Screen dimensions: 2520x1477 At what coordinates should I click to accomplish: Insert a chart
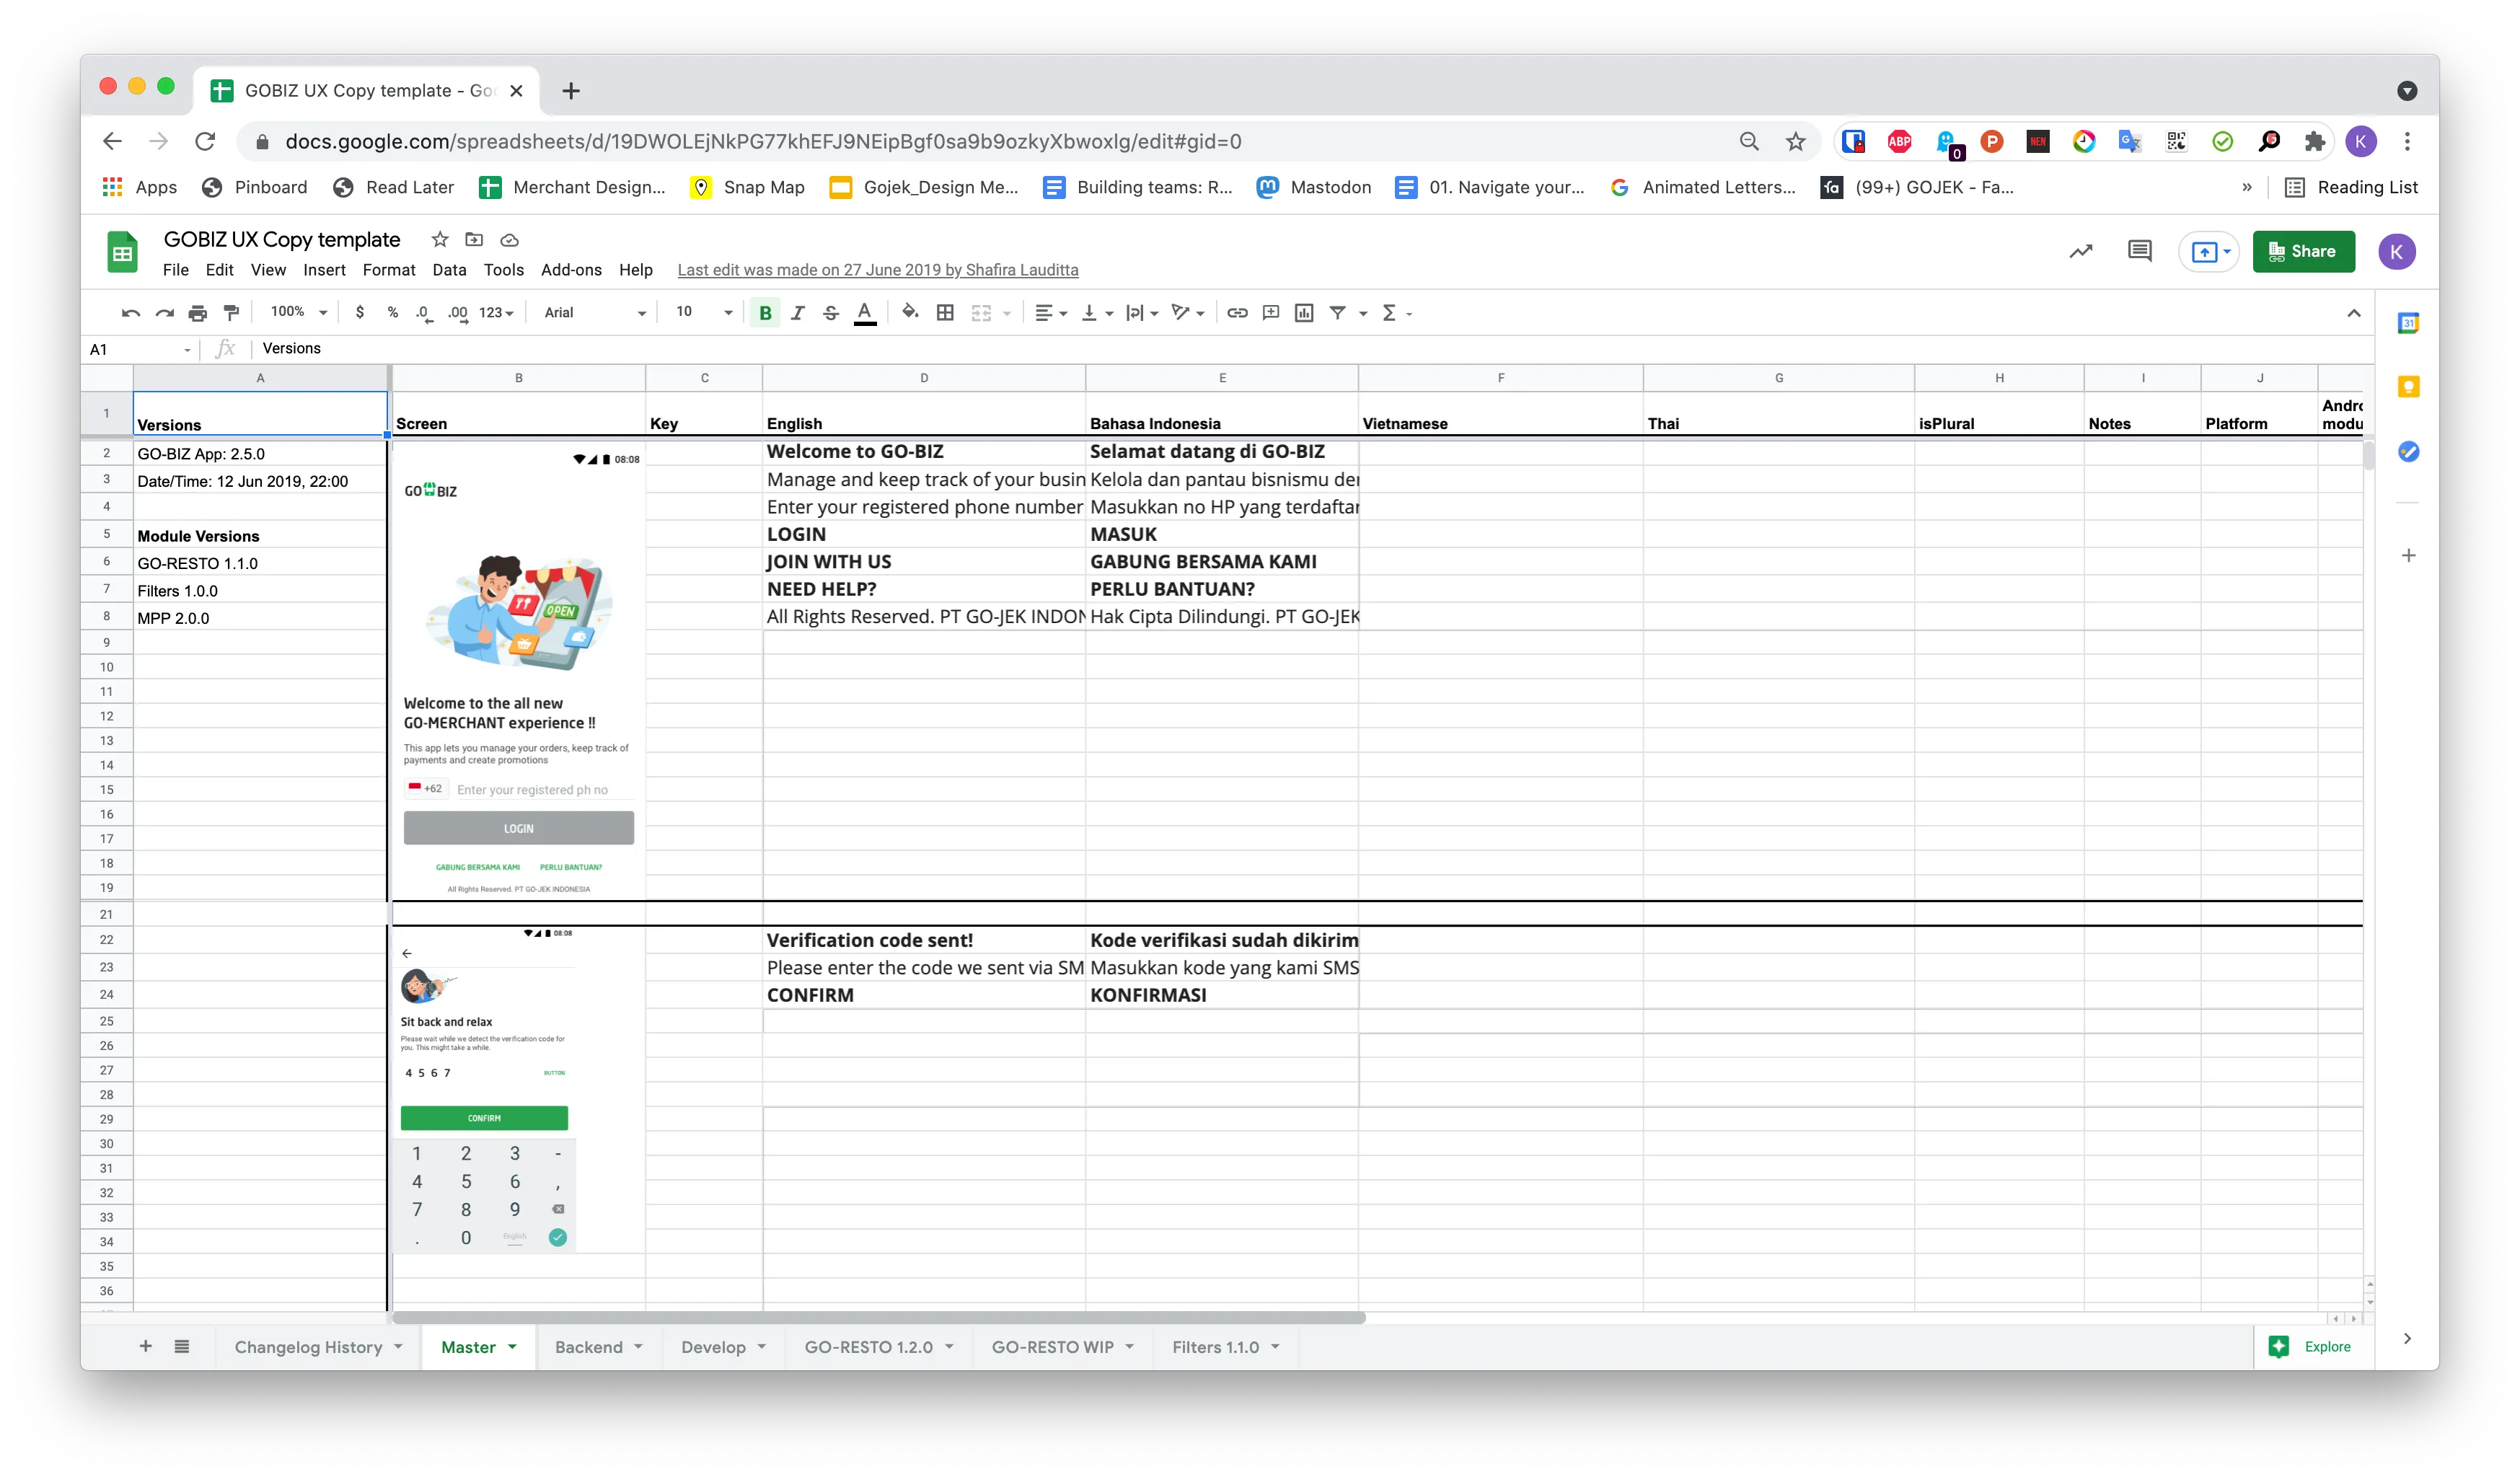[1303, 312]
